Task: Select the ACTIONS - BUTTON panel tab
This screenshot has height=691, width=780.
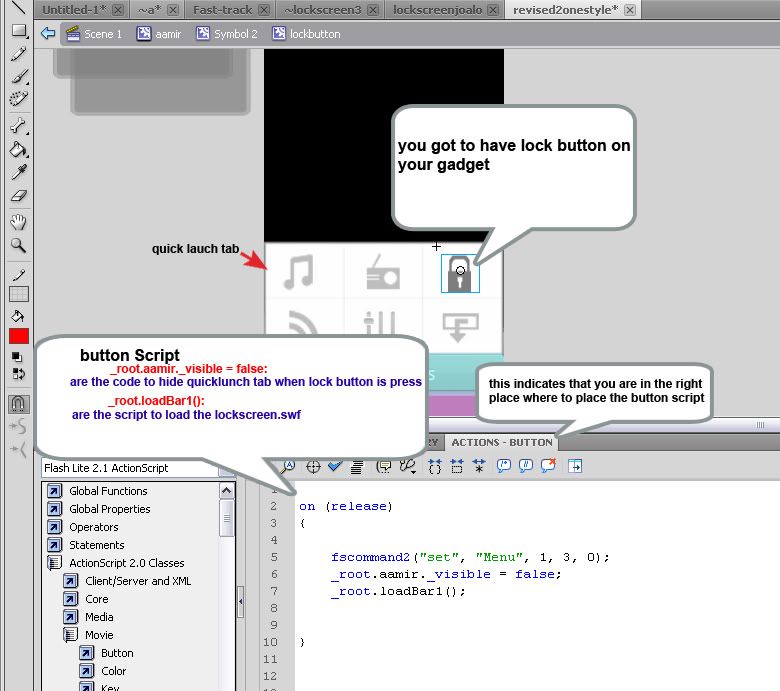Action: (501, 442)
